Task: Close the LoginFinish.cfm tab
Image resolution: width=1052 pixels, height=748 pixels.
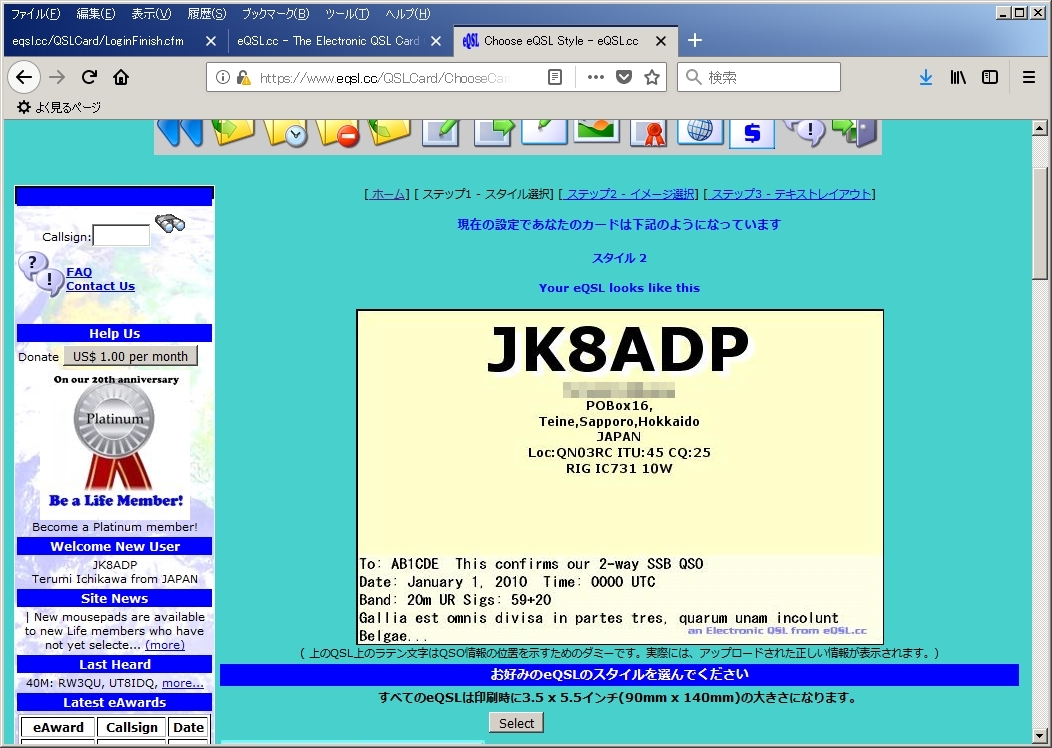Action: [x=211, y=41]
